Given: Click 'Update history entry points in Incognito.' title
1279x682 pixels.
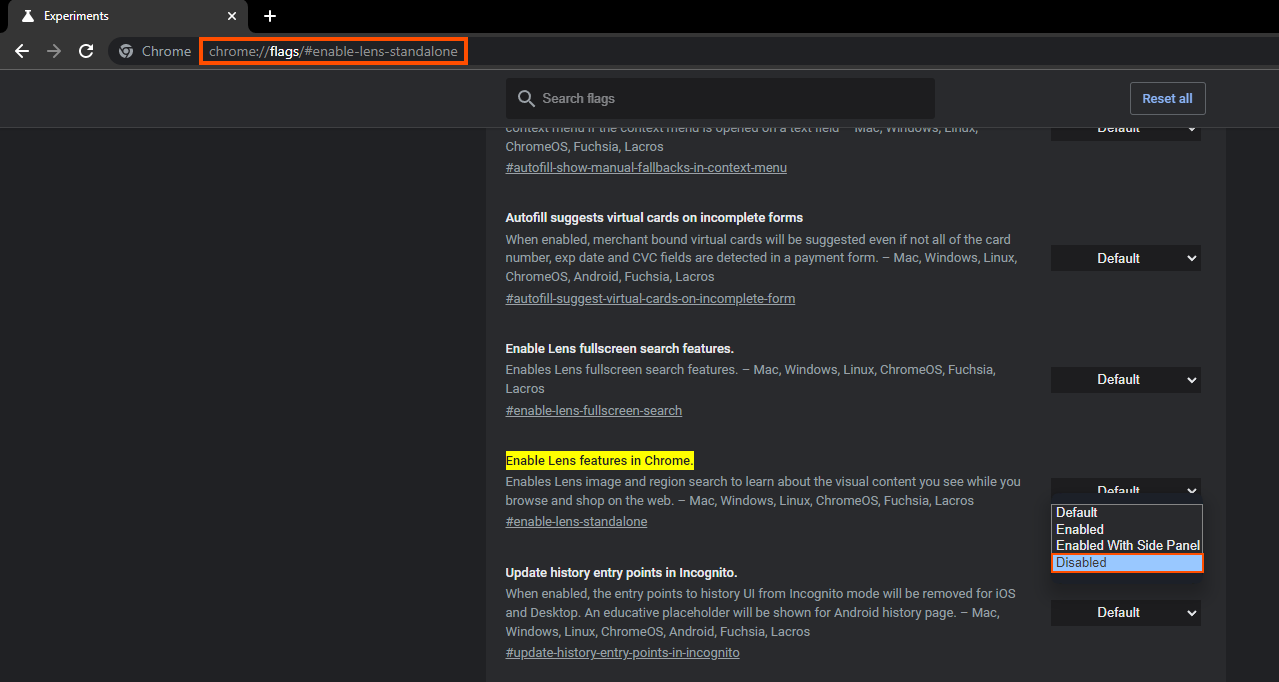Looking at the screenshot, I should [621, 572].
